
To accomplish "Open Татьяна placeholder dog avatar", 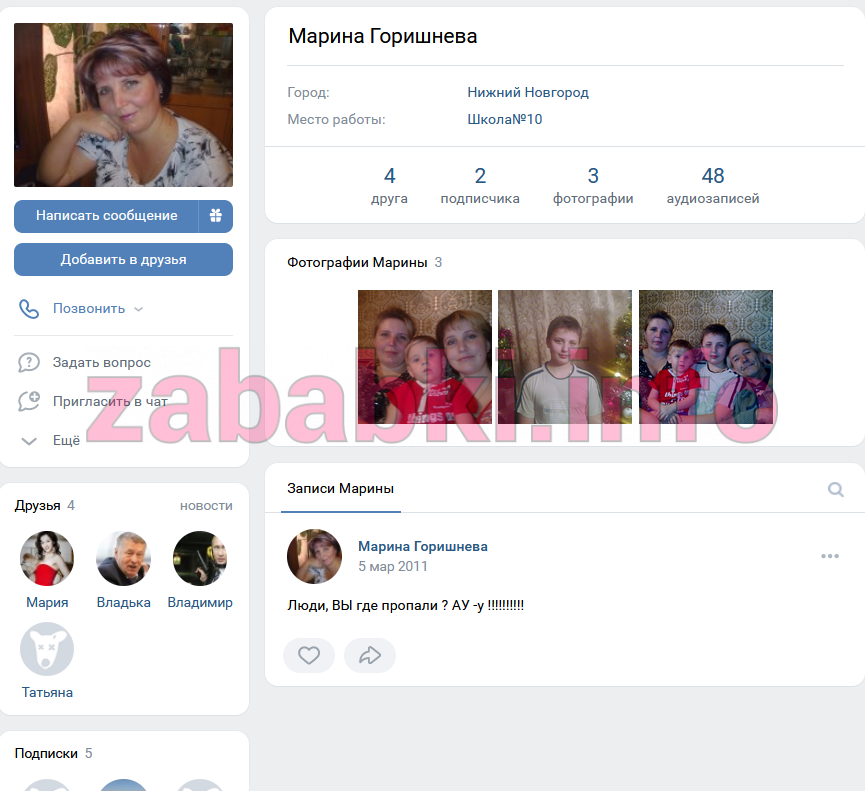I will click(47, 649).
